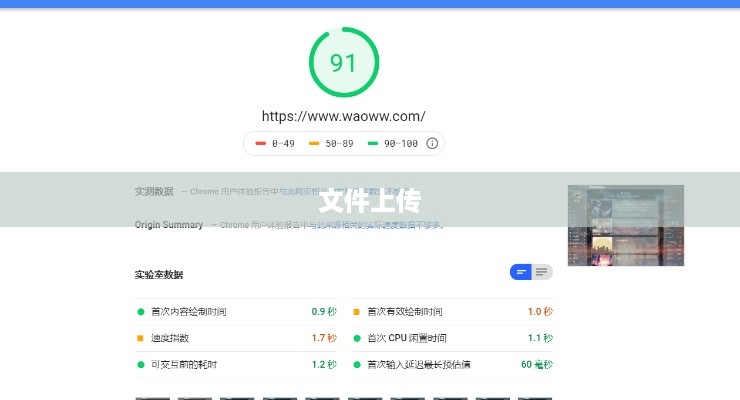Click the 1.2 秒 value

[324, 364]
